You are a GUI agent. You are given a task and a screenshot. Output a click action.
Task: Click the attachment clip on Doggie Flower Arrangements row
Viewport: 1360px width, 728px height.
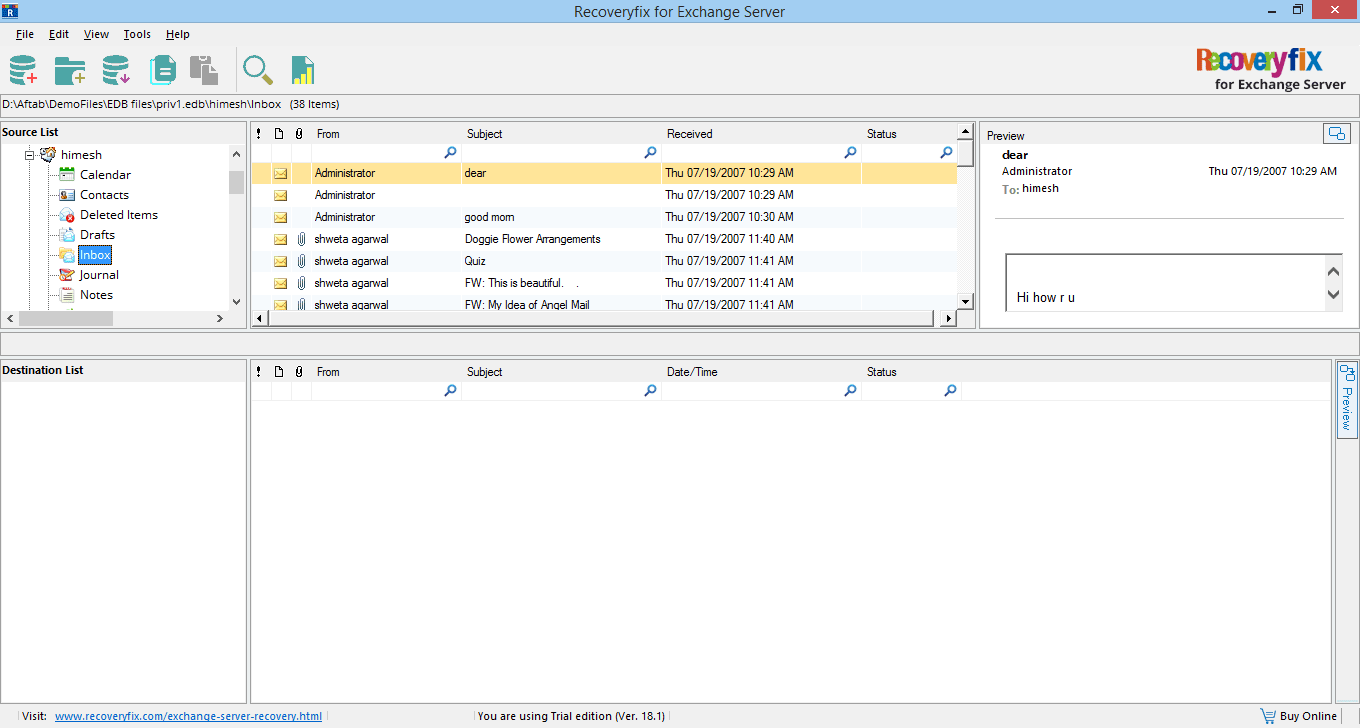click(x=301, y=239)
